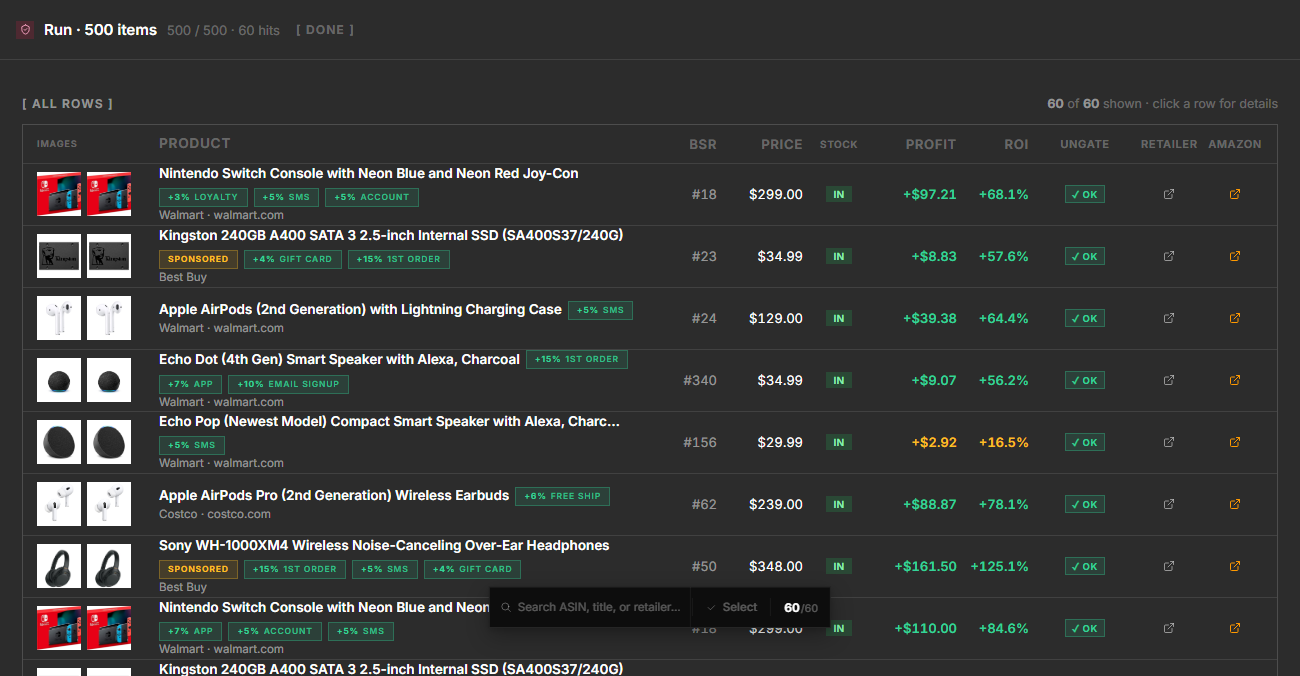Click +4% GIFT CARD badge on Kingston $34.99 row
The image size is (1300, 676).
pyautogui.click(x=292, y=259)
